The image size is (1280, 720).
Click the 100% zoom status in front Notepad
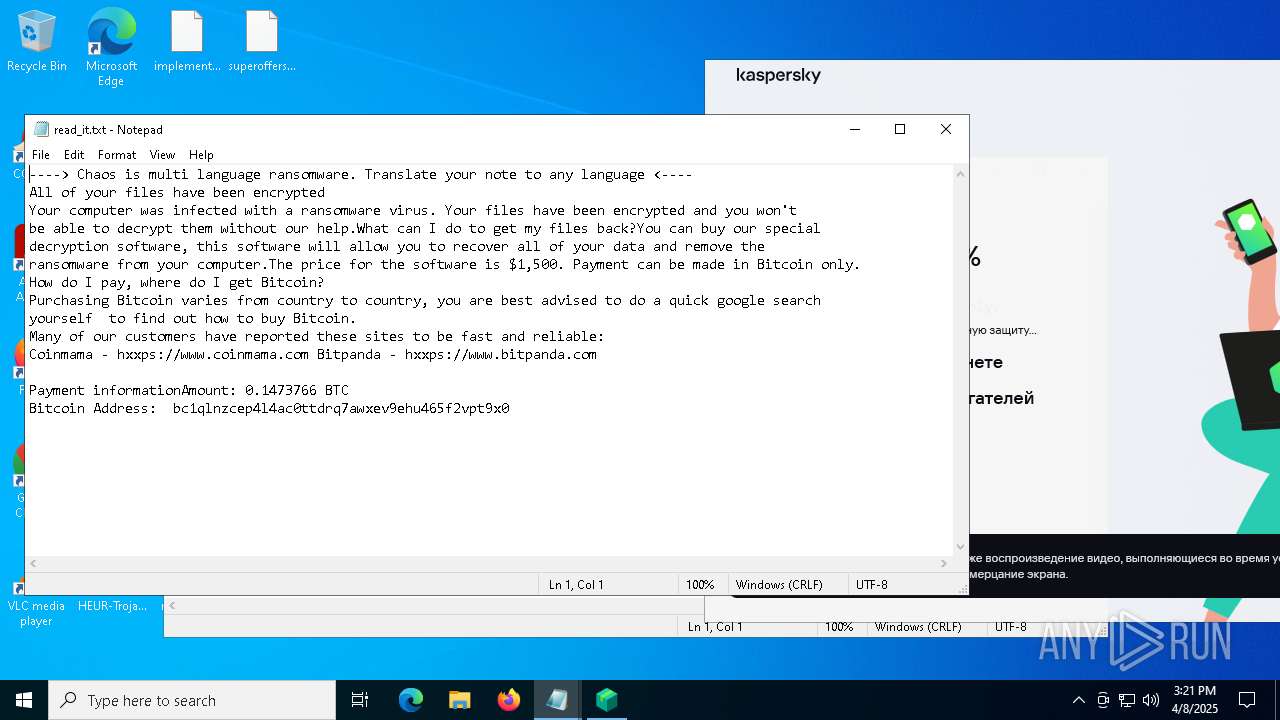[x=700, y=585]
